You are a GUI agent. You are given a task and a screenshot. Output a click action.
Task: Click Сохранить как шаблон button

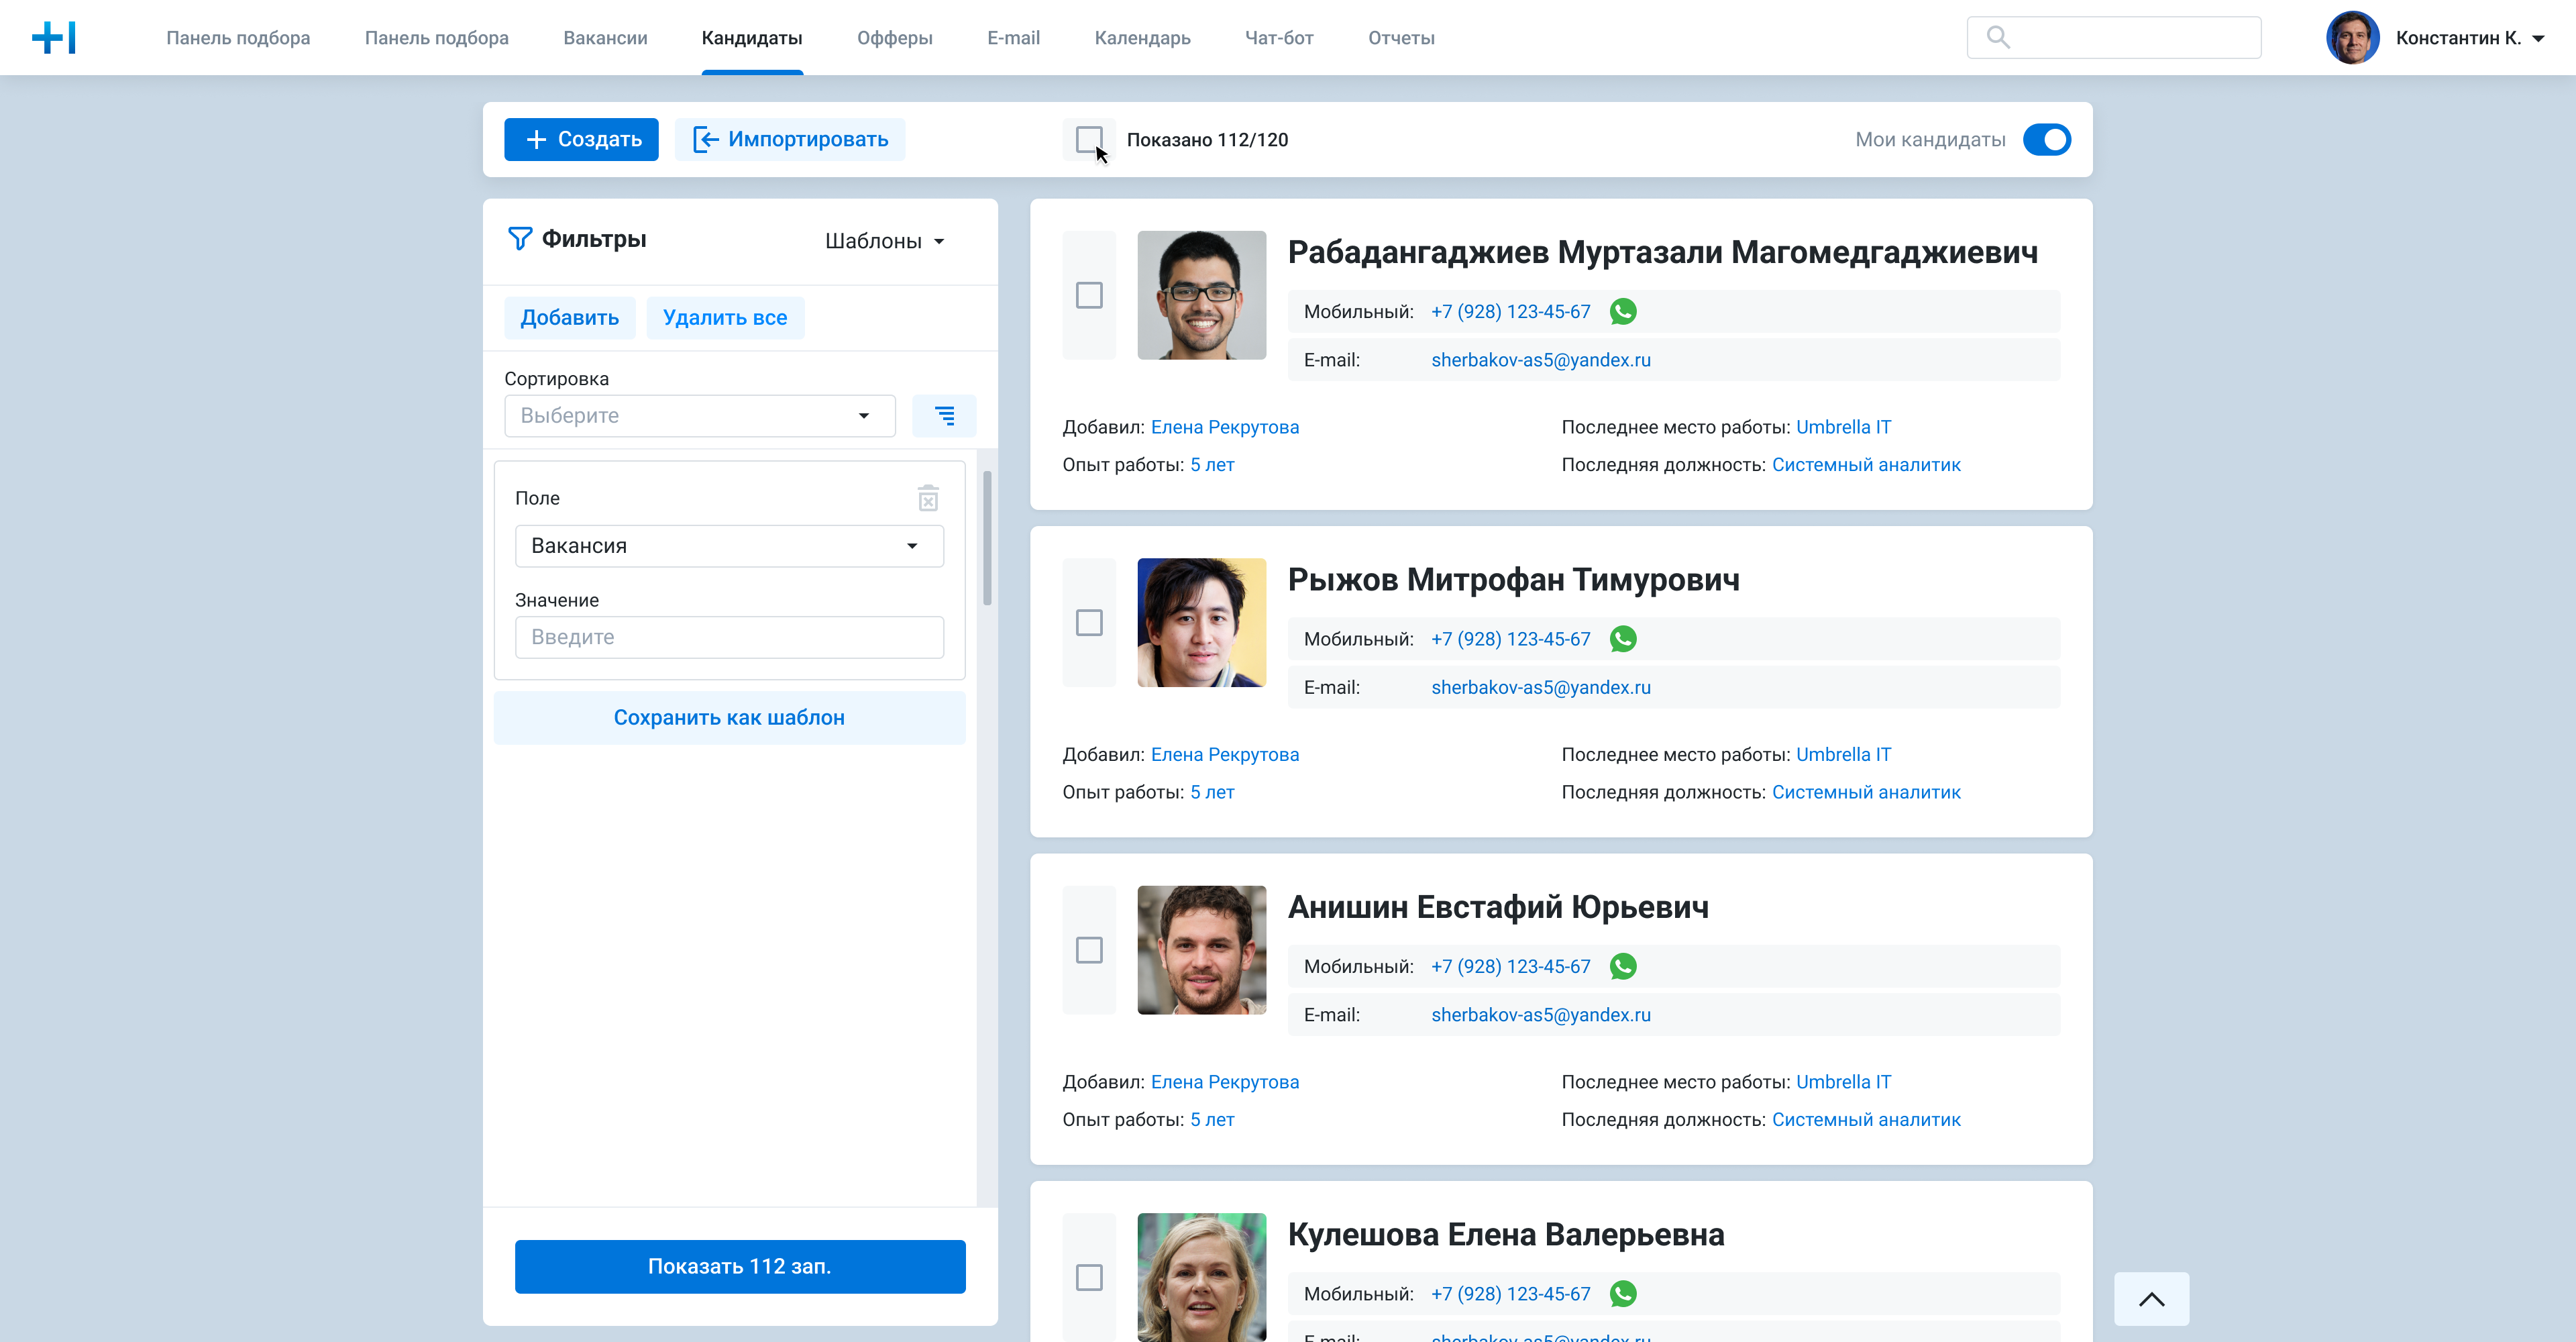tap(729, 718)
